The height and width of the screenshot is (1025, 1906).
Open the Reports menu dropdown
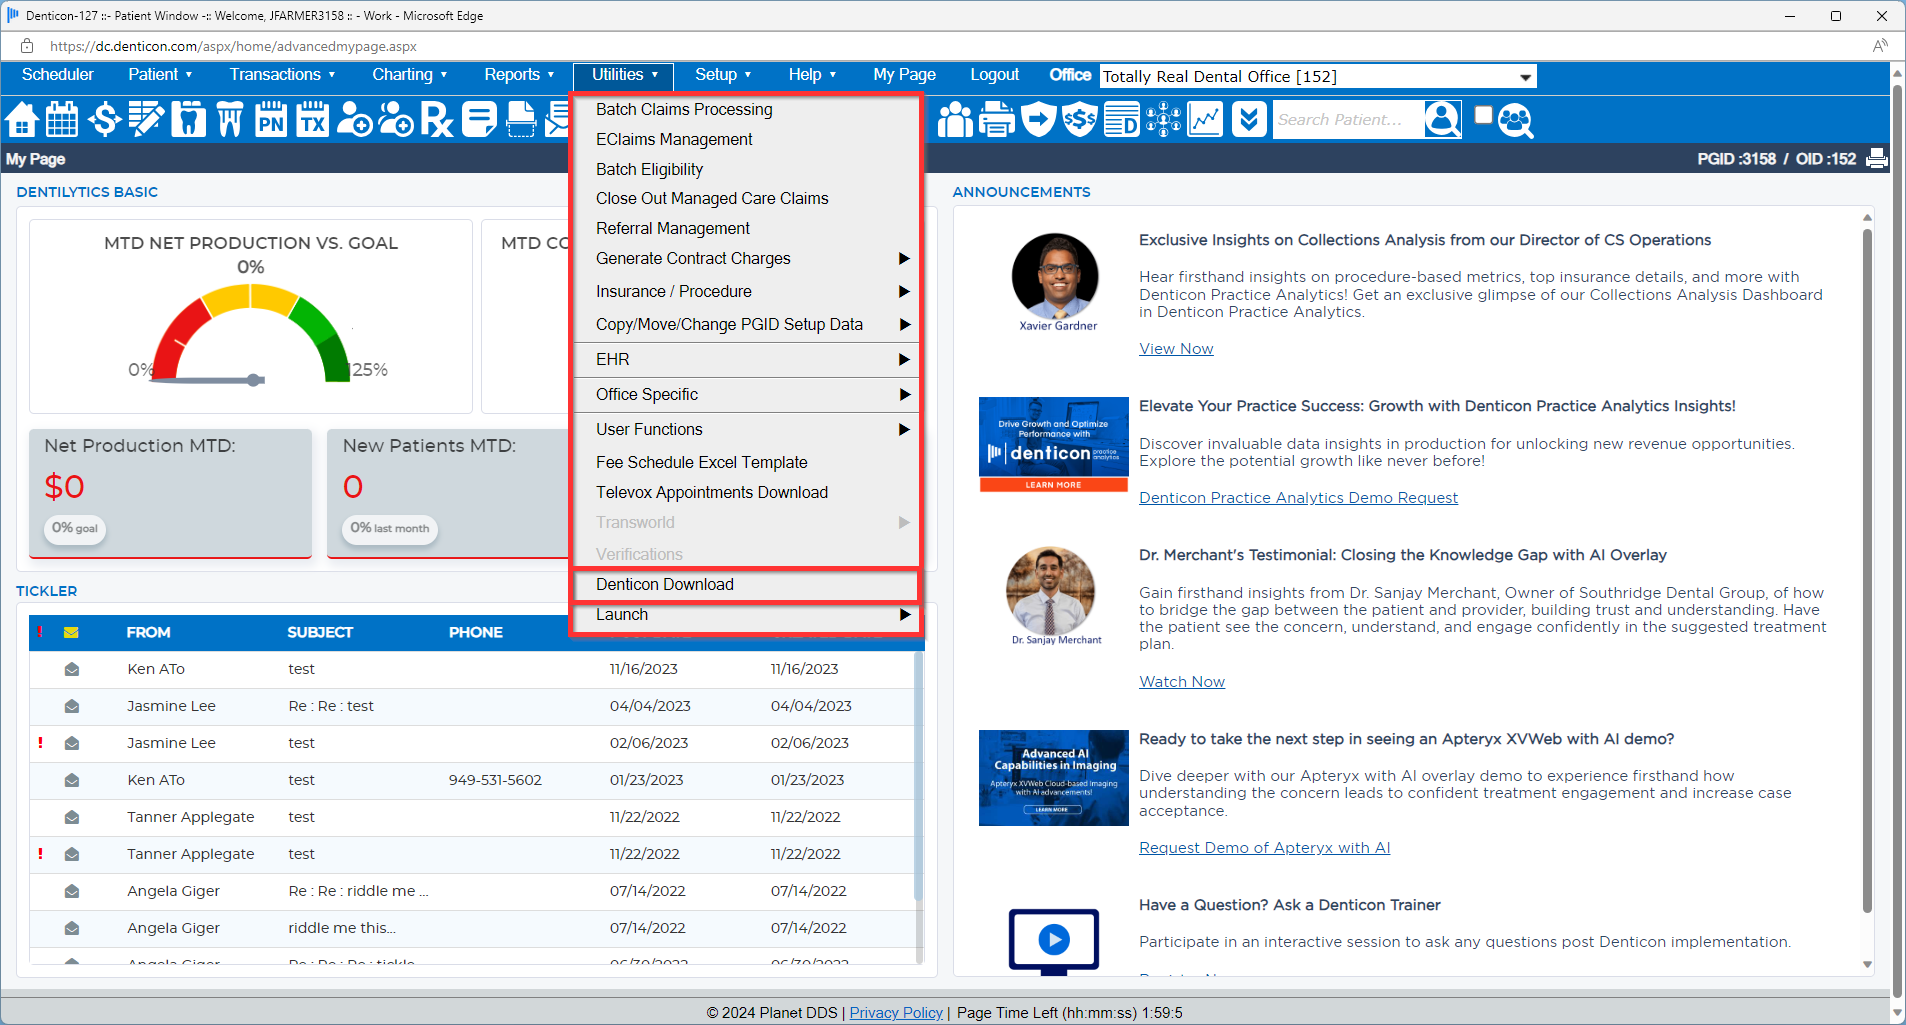click(519, 75)
